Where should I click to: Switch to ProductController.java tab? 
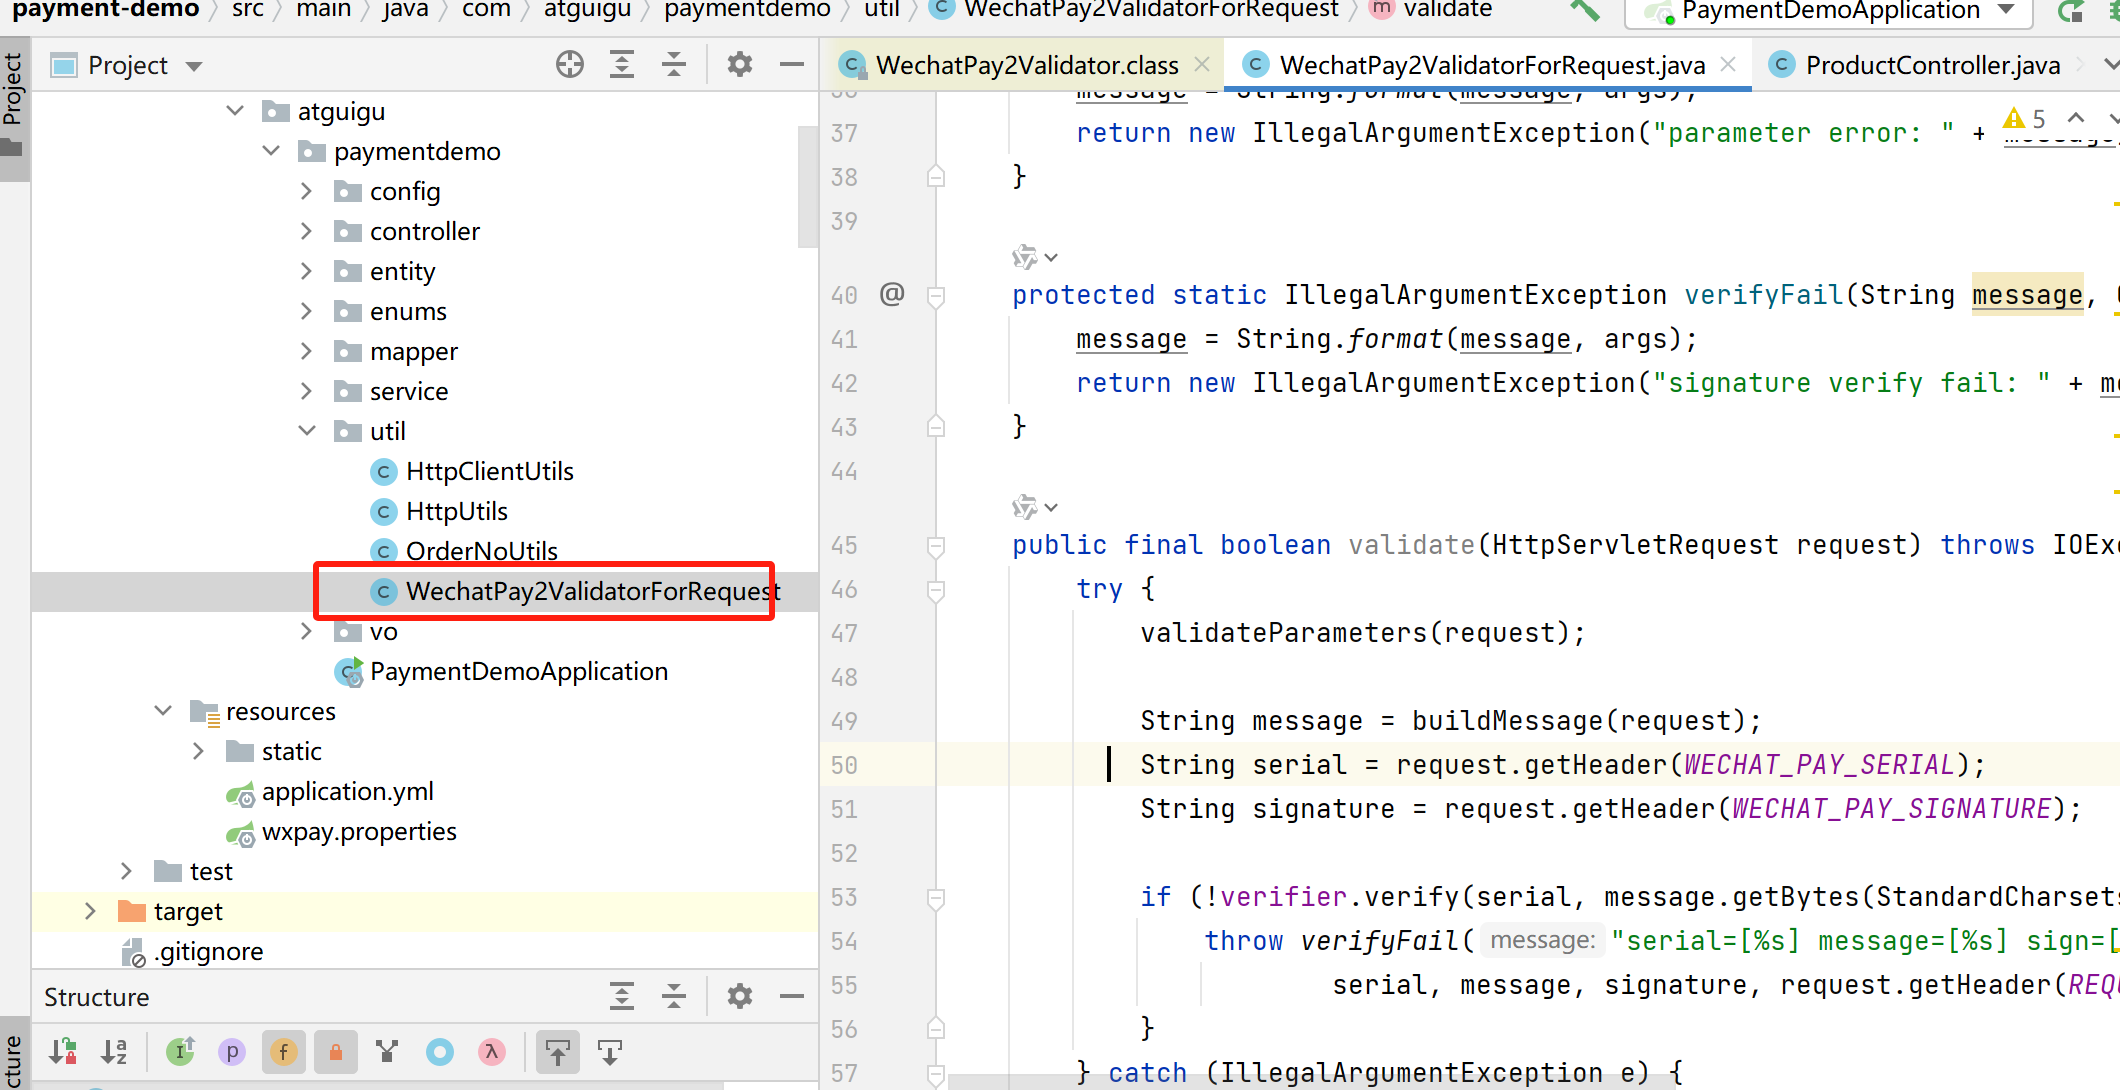click(1931, 65)
